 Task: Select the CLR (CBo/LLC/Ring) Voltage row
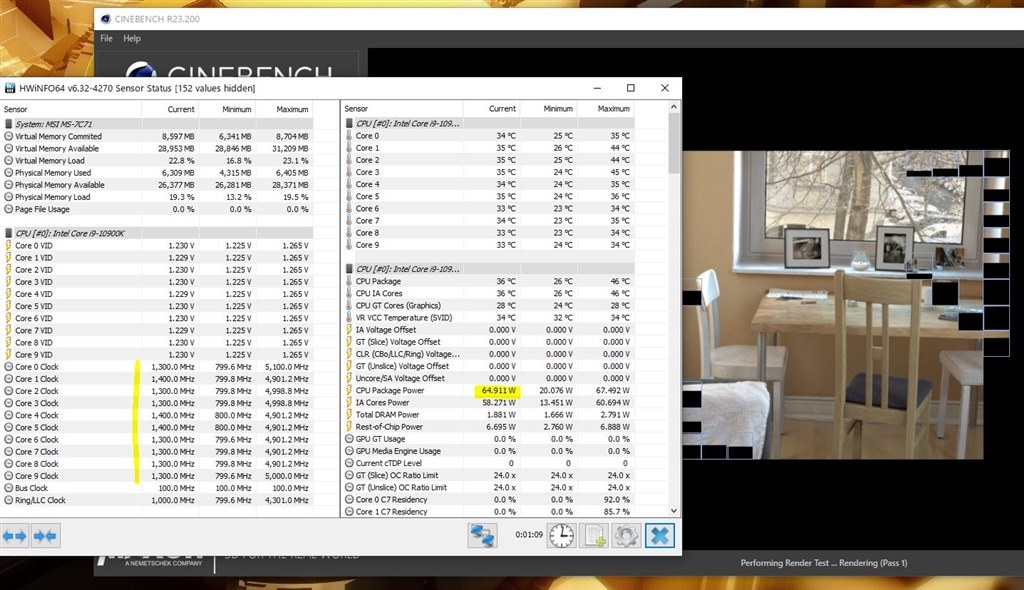pos(487,354)
